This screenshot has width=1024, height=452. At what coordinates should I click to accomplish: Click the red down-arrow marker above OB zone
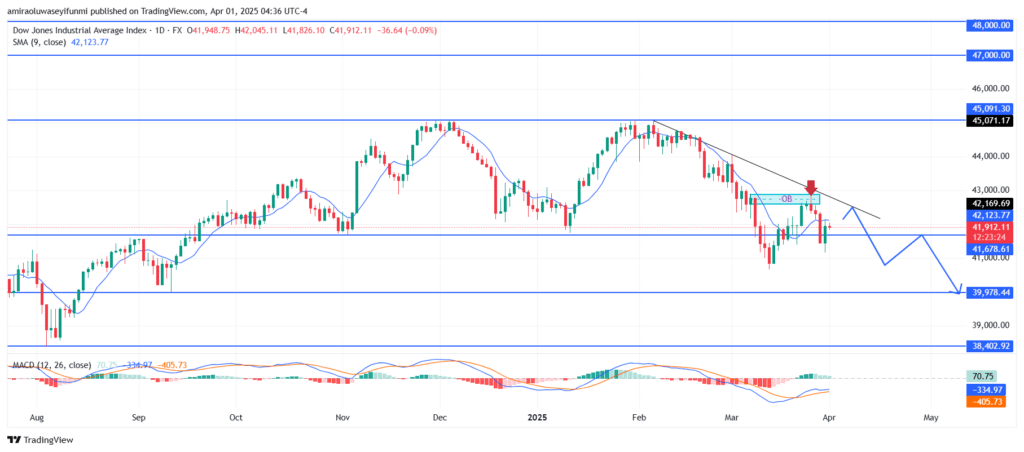[810, 187]
